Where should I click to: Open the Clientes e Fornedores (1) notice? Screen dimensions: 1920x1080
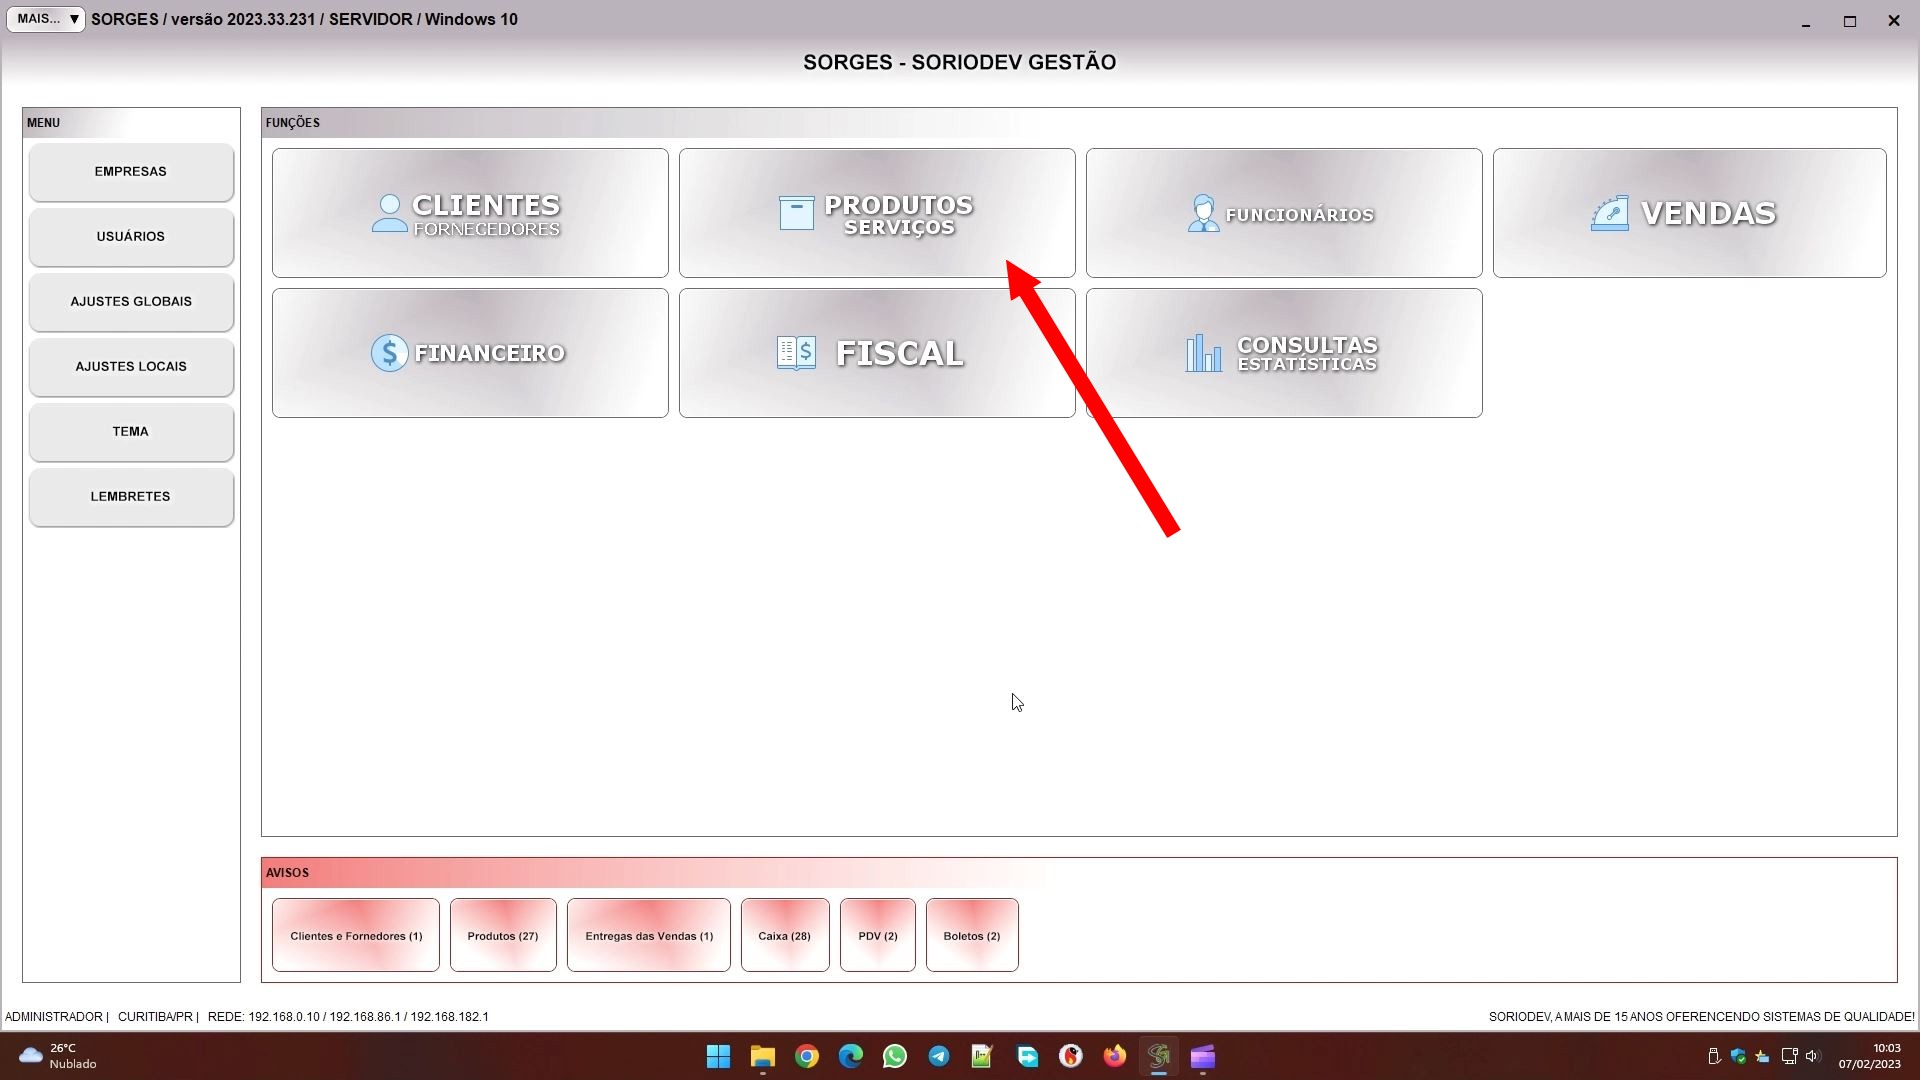[x=356, y=936]
